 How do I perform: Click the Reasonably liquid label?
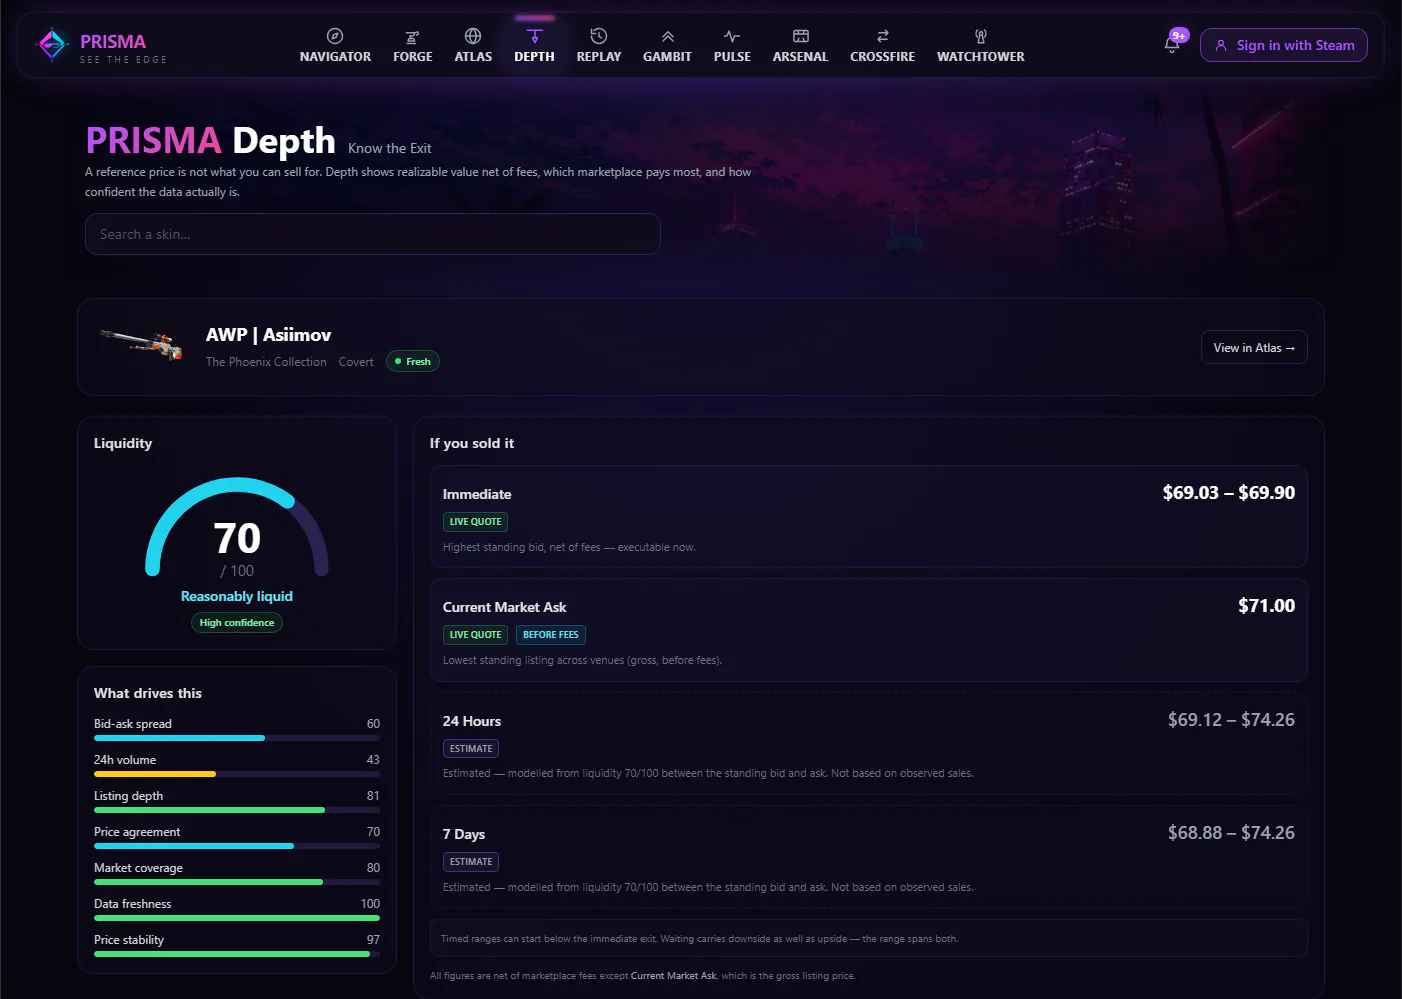(237, 596)
